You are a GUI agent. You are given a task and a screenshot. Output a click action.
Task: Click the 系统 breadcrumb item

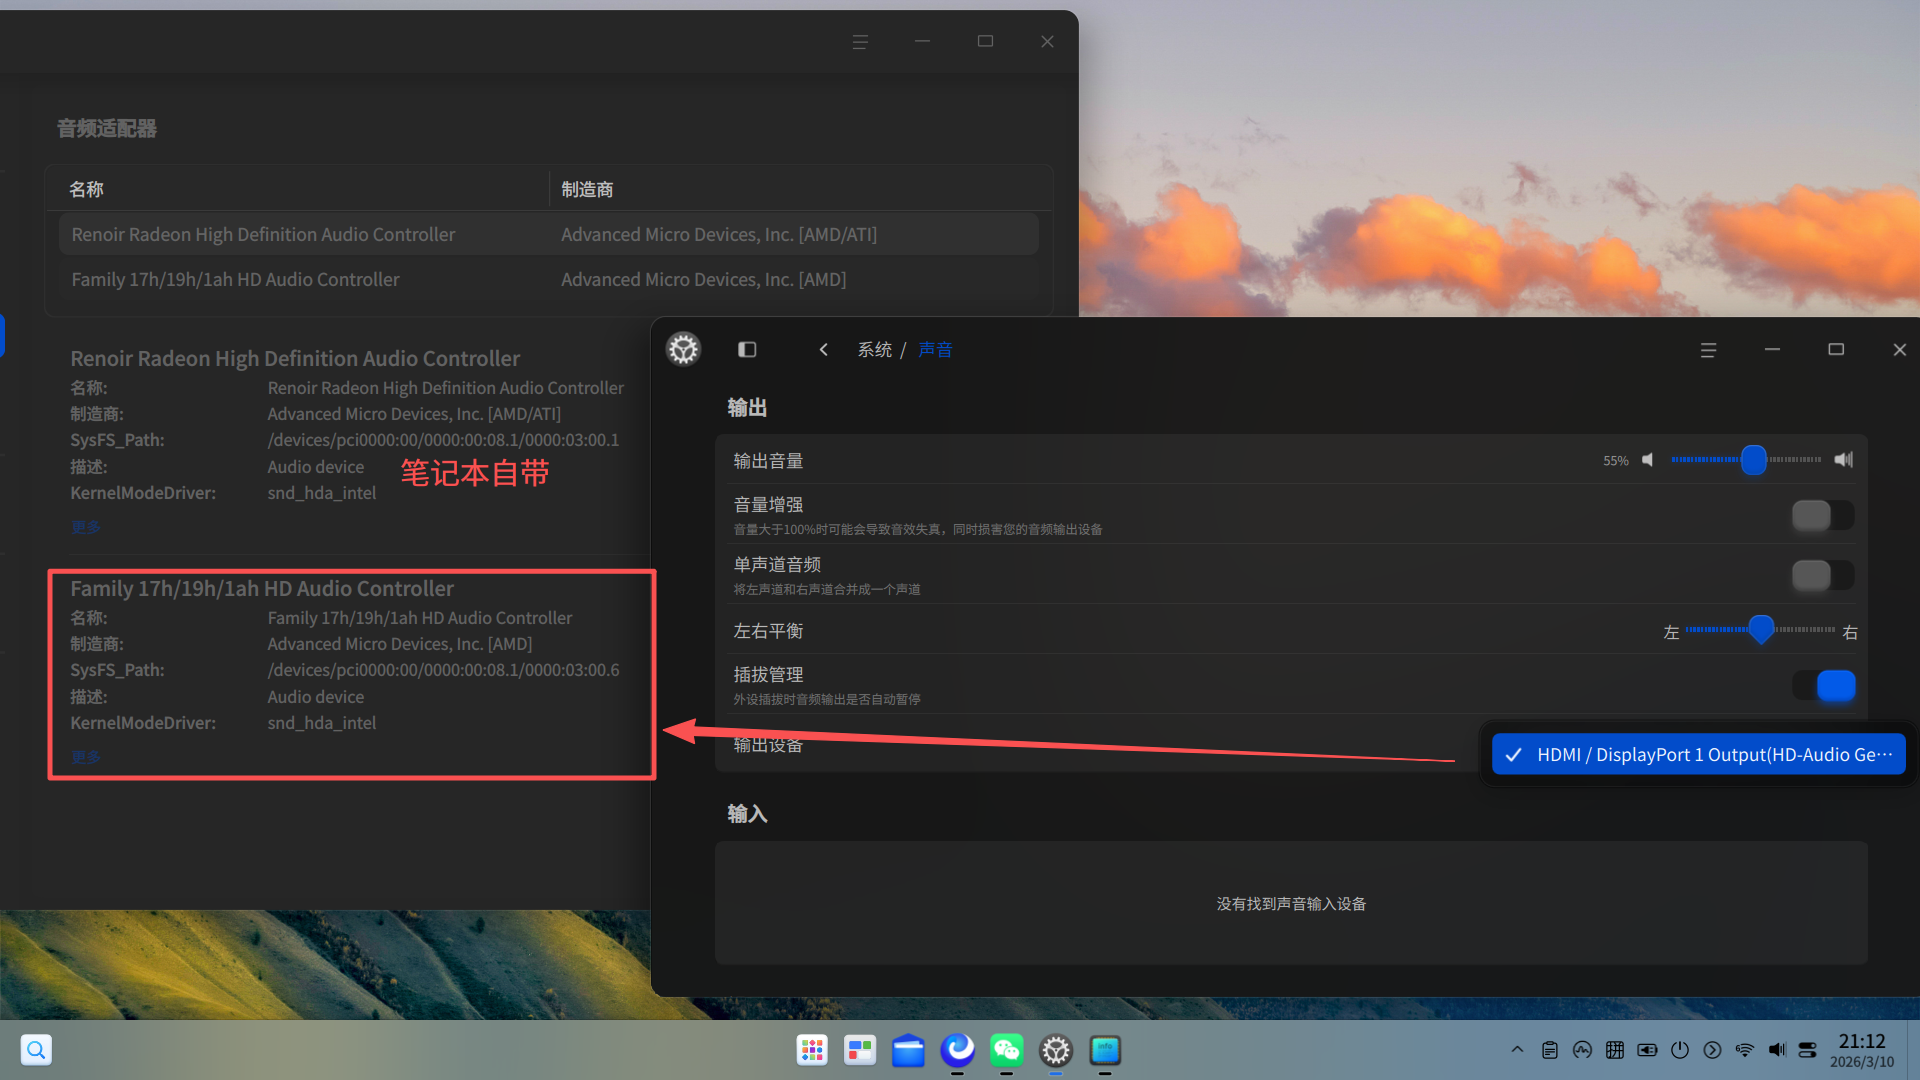coord(874,350)
